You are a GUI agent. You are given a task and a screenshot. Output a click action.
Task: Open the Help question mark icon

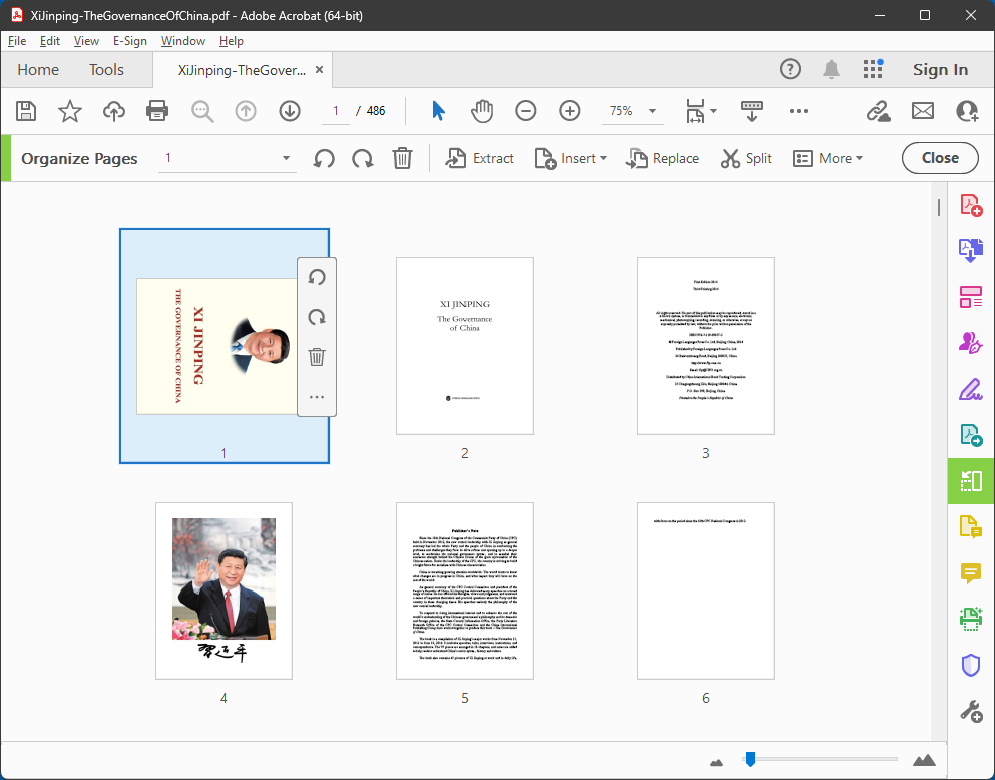pos(790,69)
